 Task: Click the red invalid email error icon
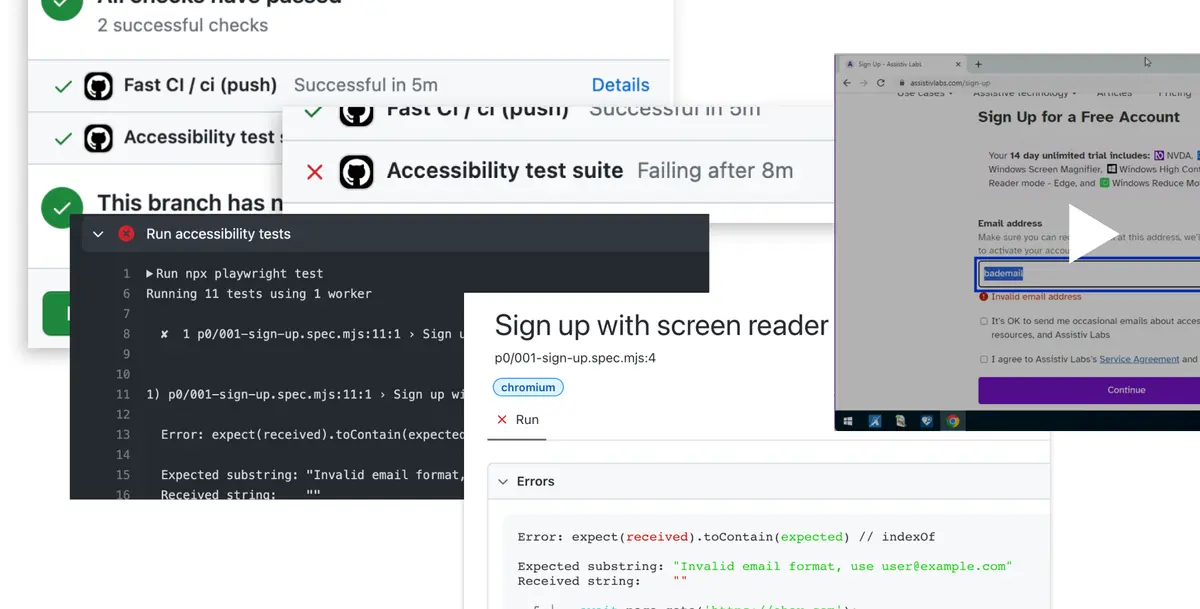tap(984, 297)
